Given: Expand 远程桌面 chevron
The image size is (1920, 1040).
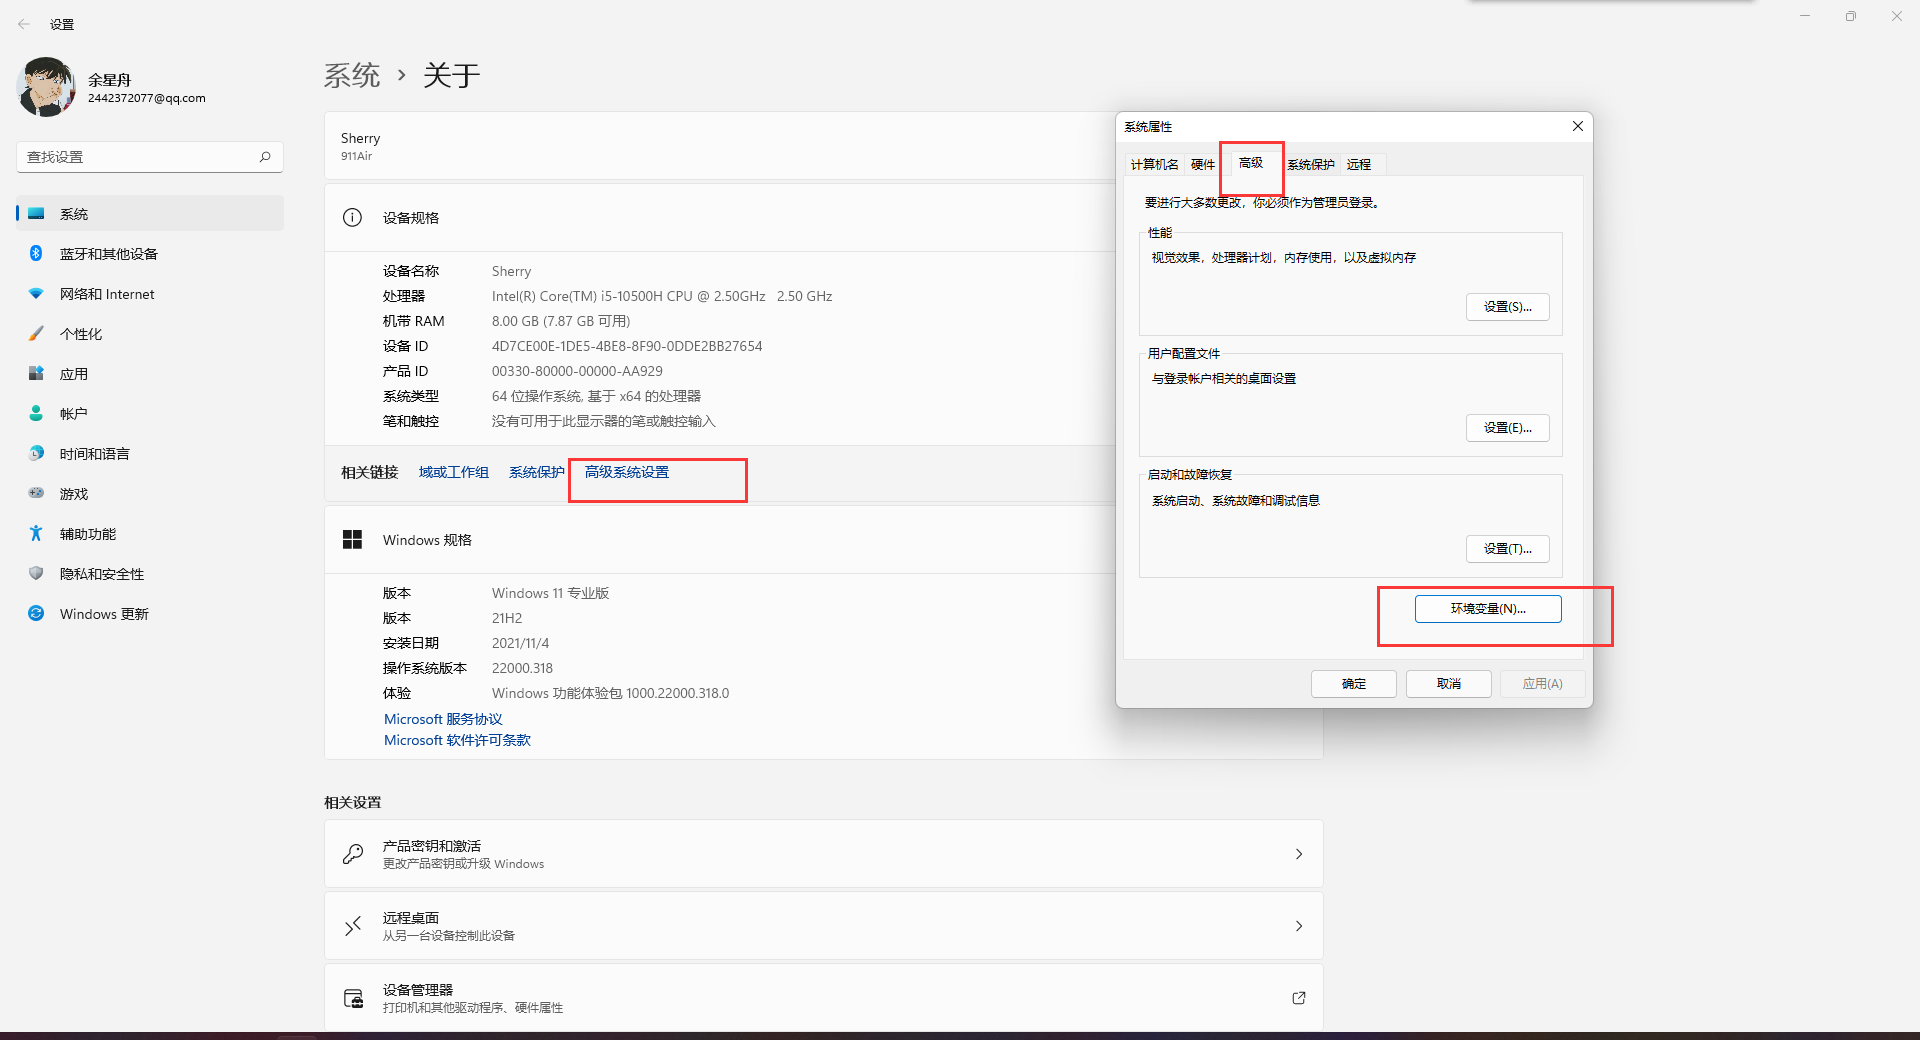Looking at the screenshot, I should click(x=1299, y=926).
